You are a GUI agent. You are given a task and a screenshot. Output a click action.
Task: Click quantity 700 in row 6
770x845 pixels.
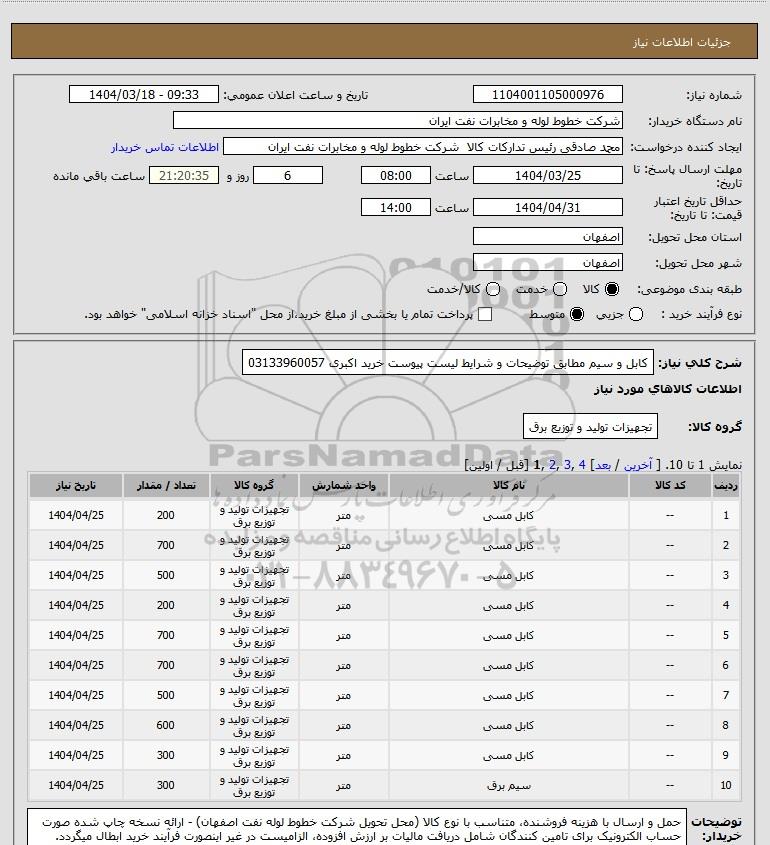(165, 666)
